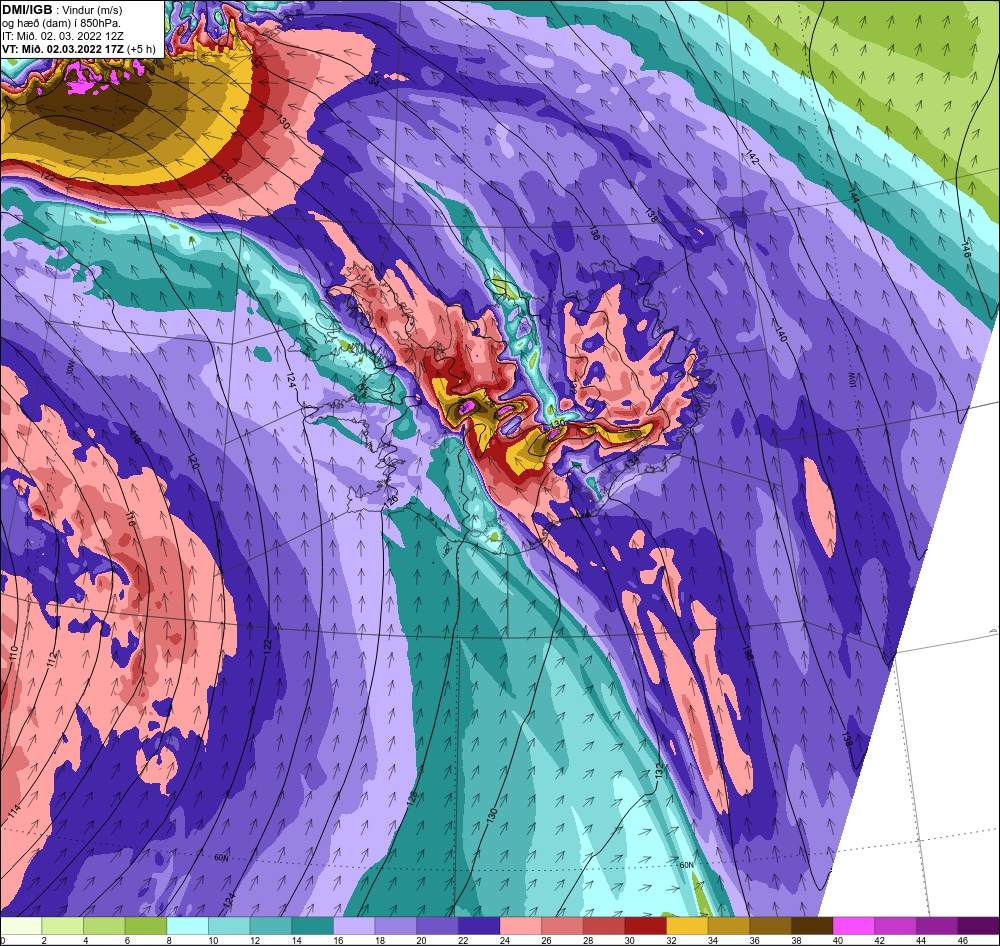Select the legend value label '20'
1000x946 pixels.
click(x=421, y=940)
